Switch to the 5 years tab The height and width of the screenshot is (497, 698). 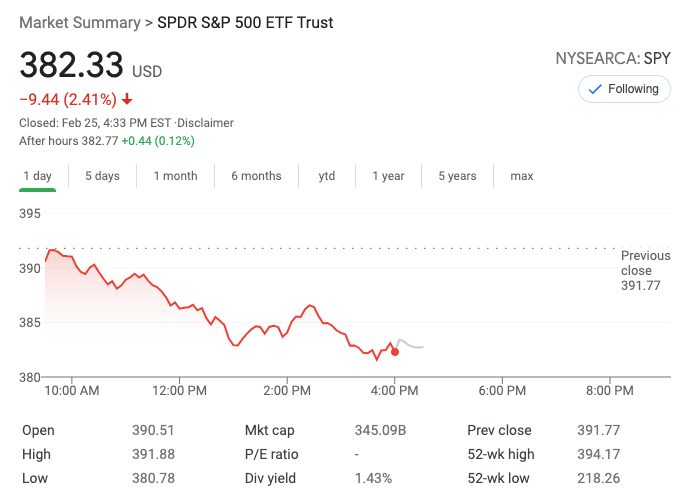point(457,176)
